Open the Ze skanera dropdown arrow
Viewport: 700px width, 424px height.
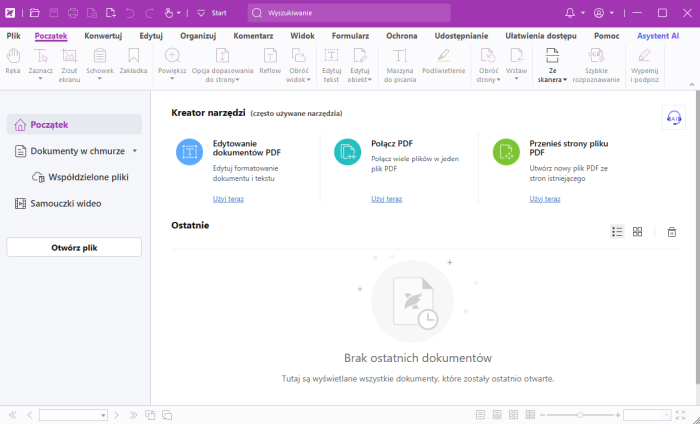click(x=565, y=79)
